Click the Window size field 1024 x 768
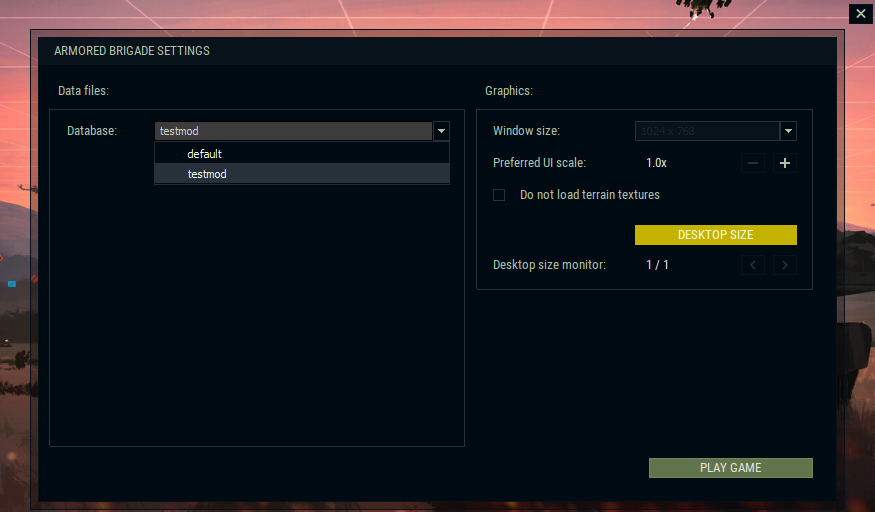Viewport: 875px width, 512px height. point(707,131)
